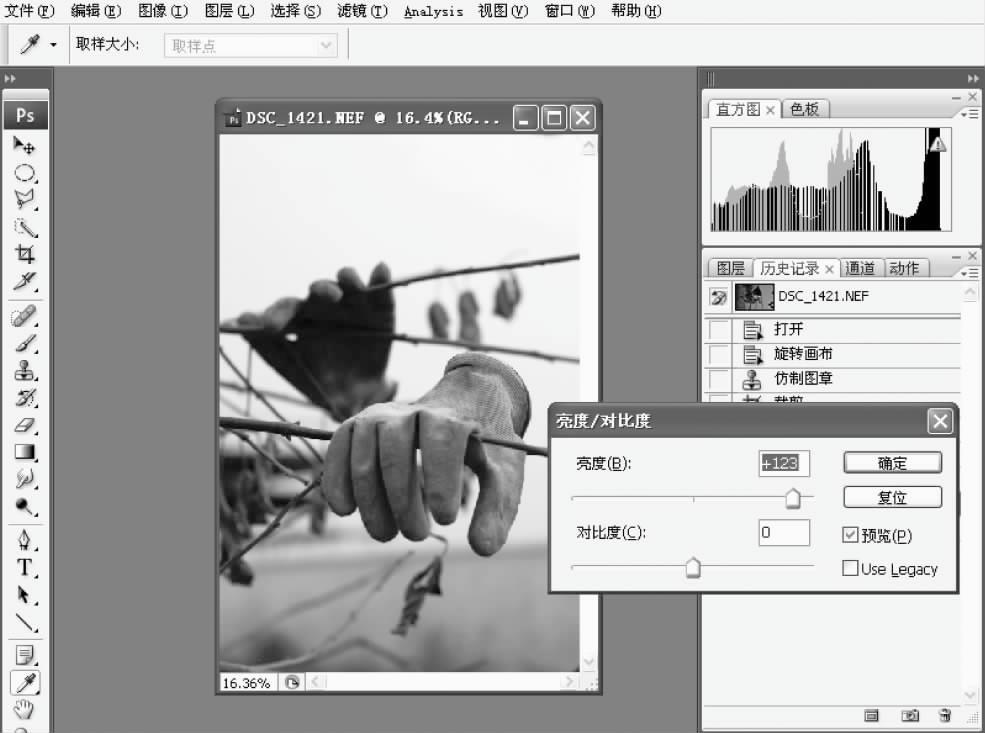Switch to the 色板 tab
This screenshot has width=985, height=733.
click(x=805, y=109)
